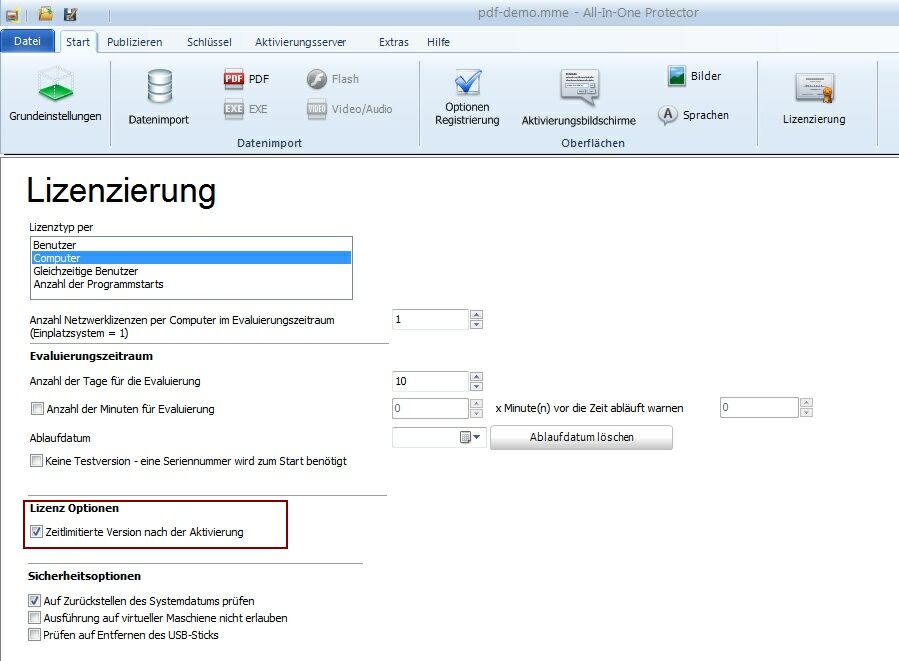Viewport: 899px width, 661px height.
Task: Decrease Minuten für Evaluierung spinner
Action: click(476, 413)
